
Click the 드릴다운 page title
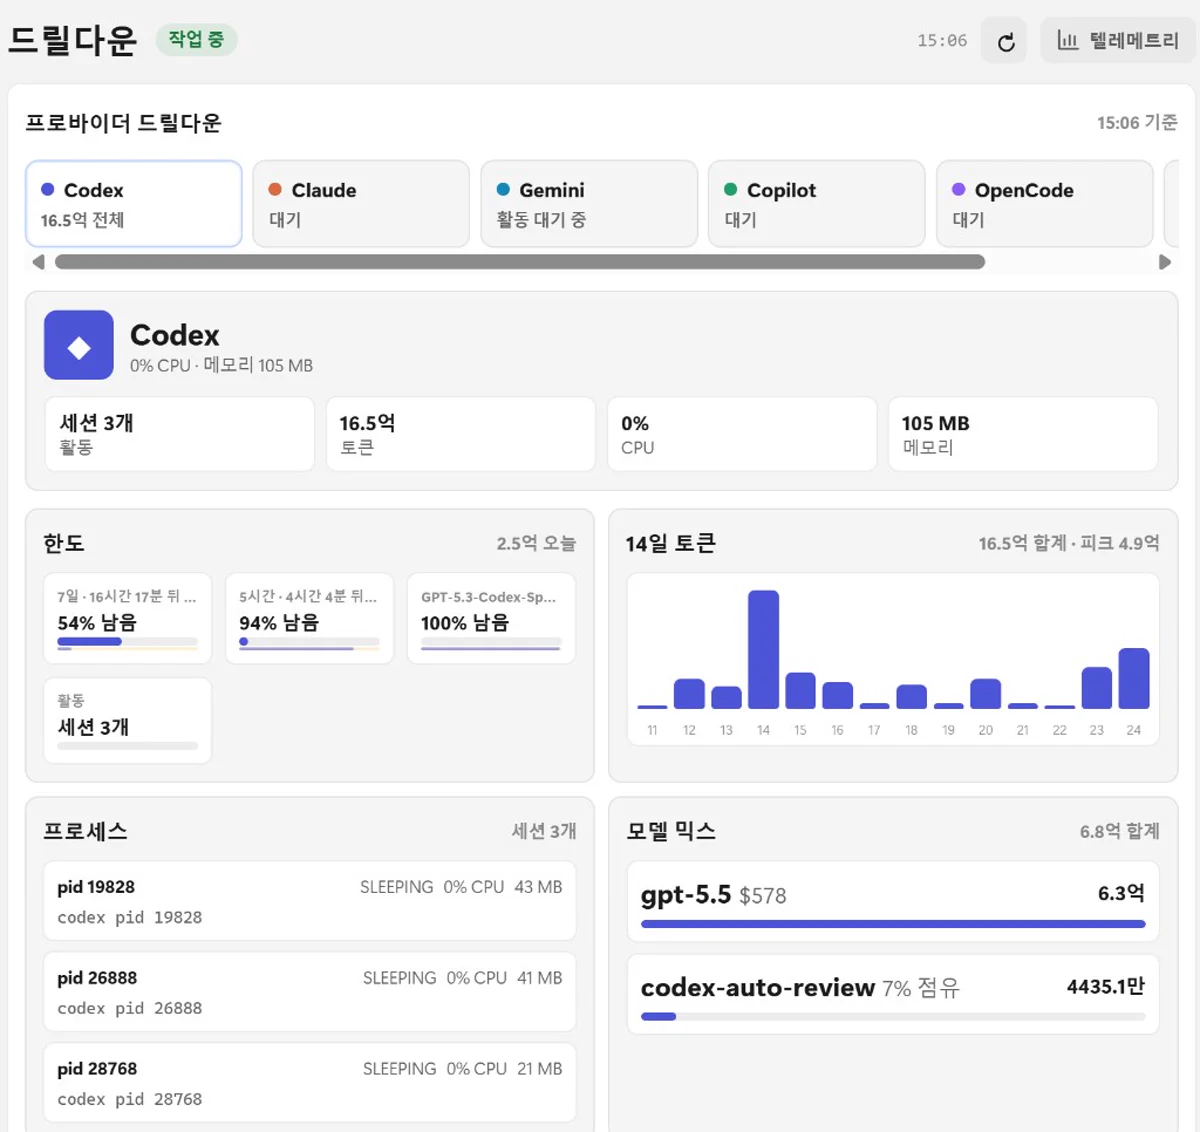72,40
